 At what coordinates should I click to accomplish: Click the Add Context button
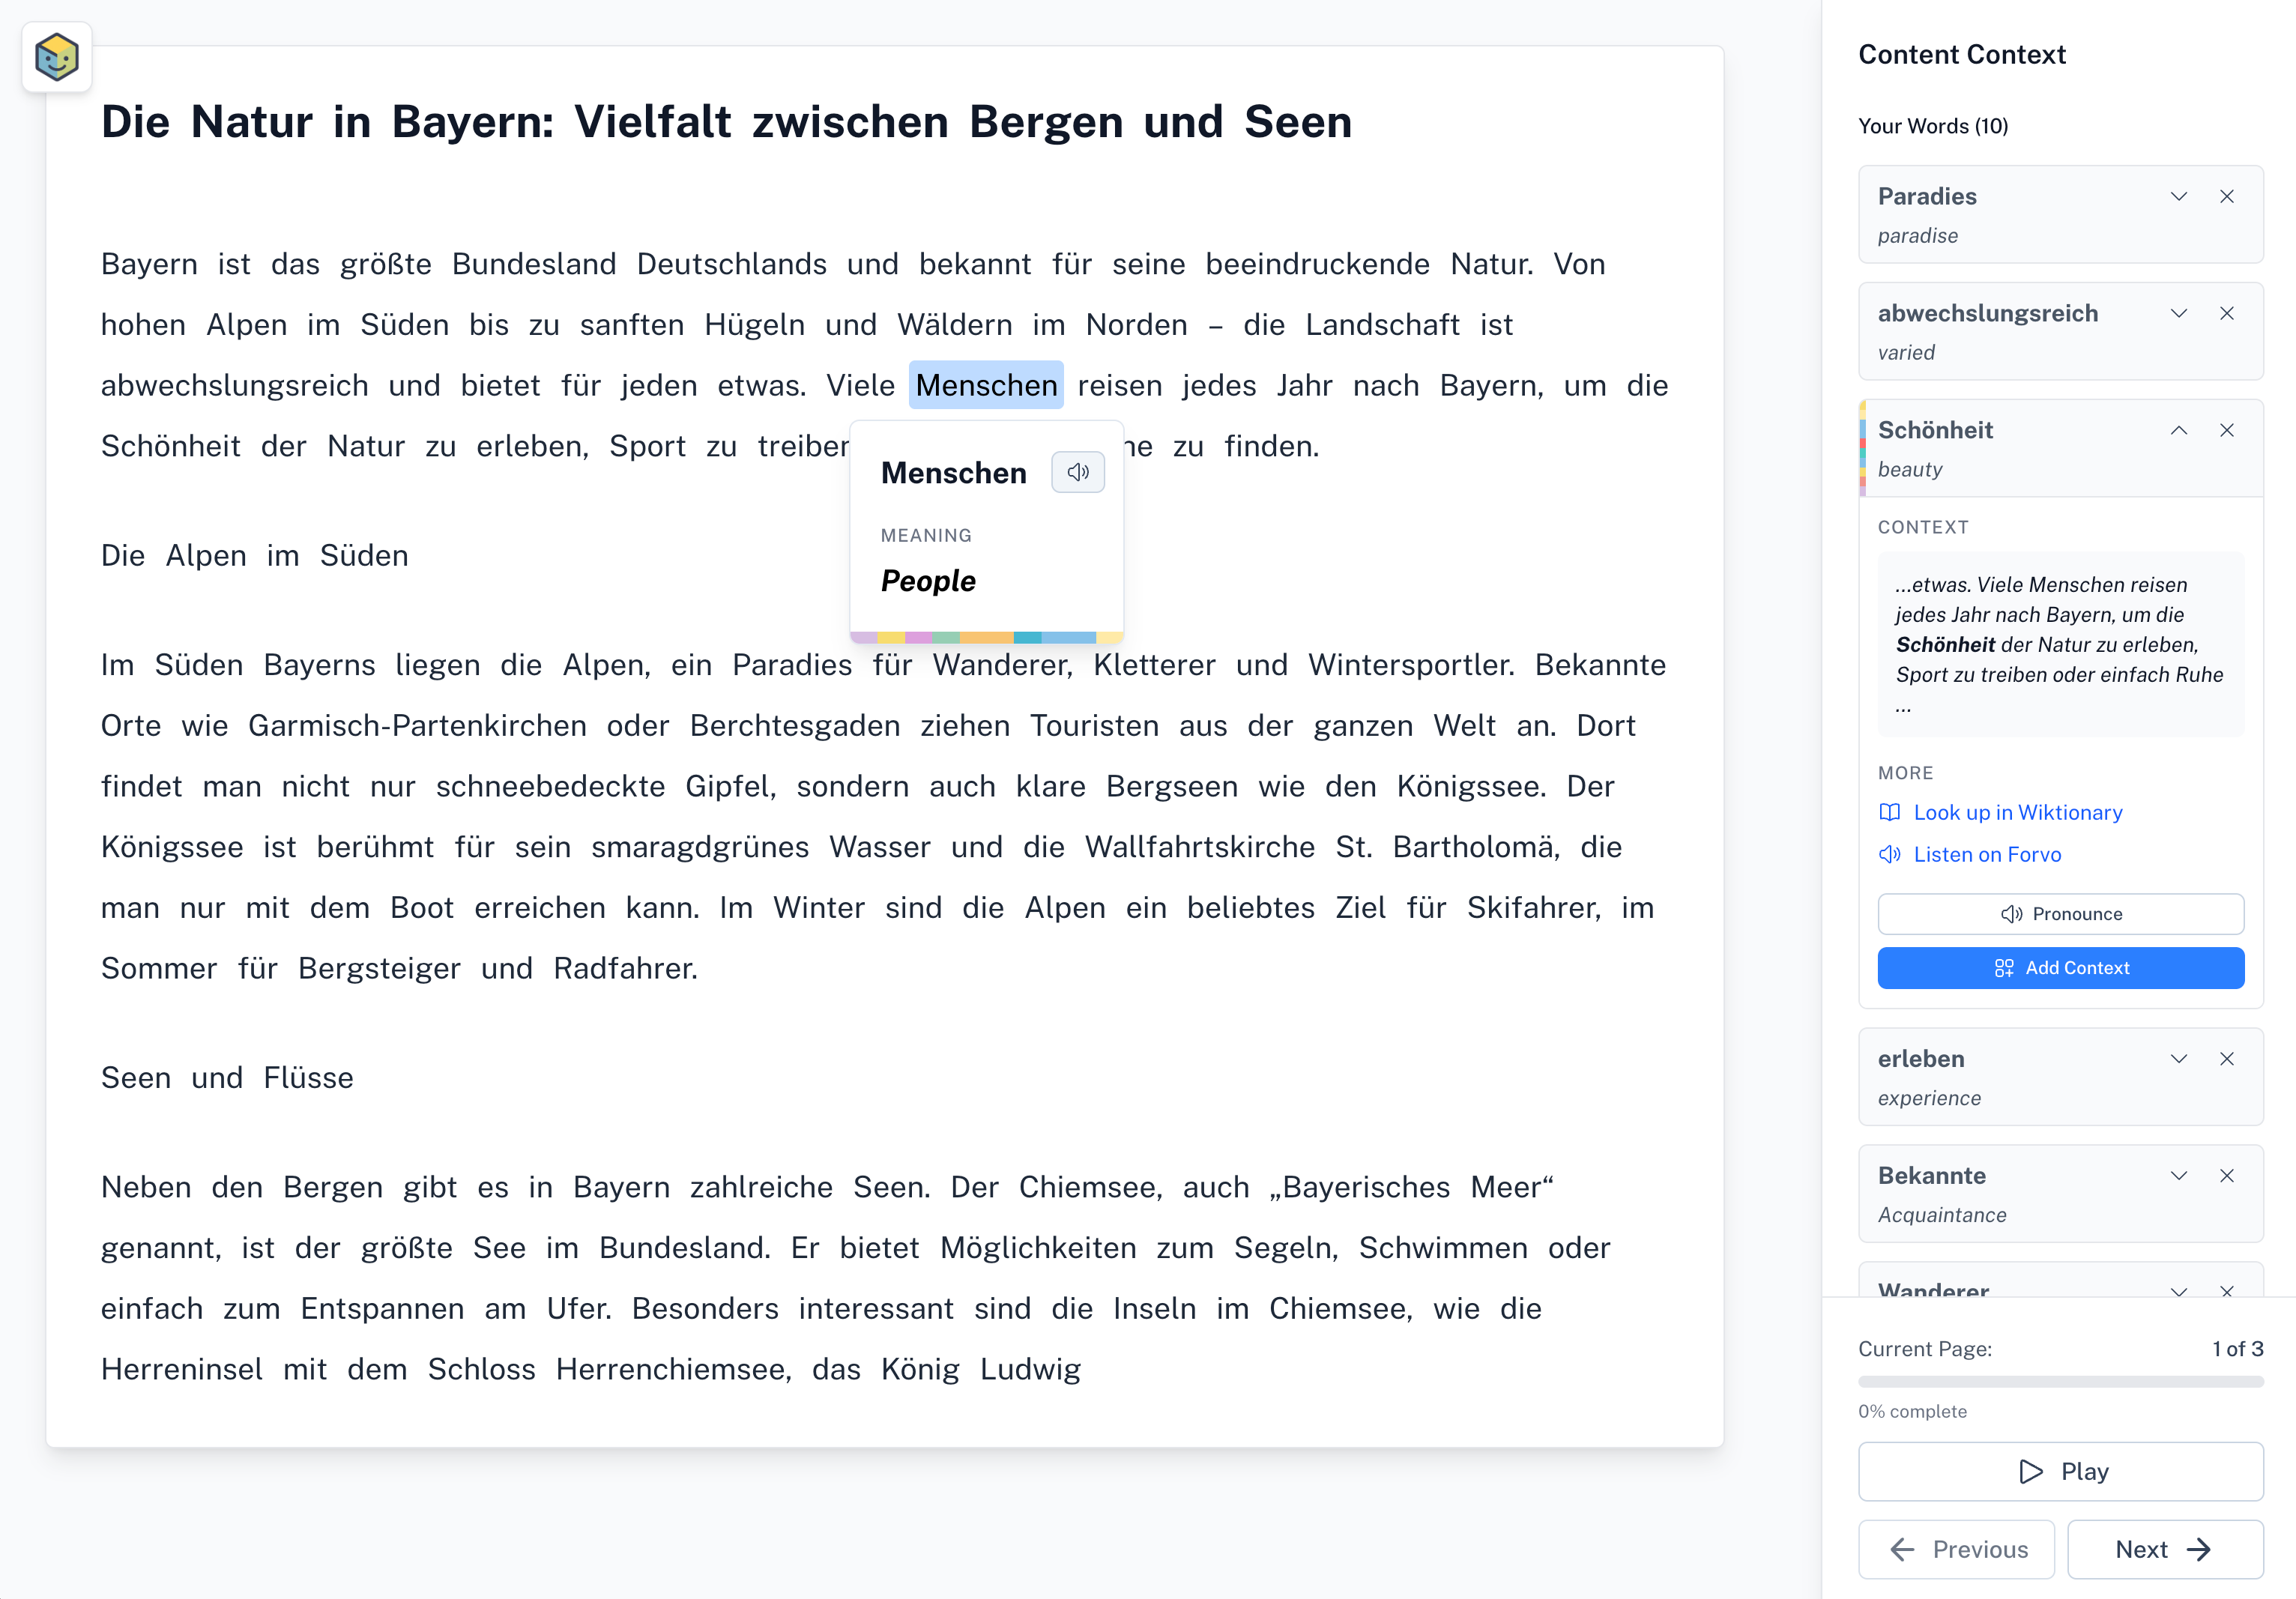point(2060,967)
